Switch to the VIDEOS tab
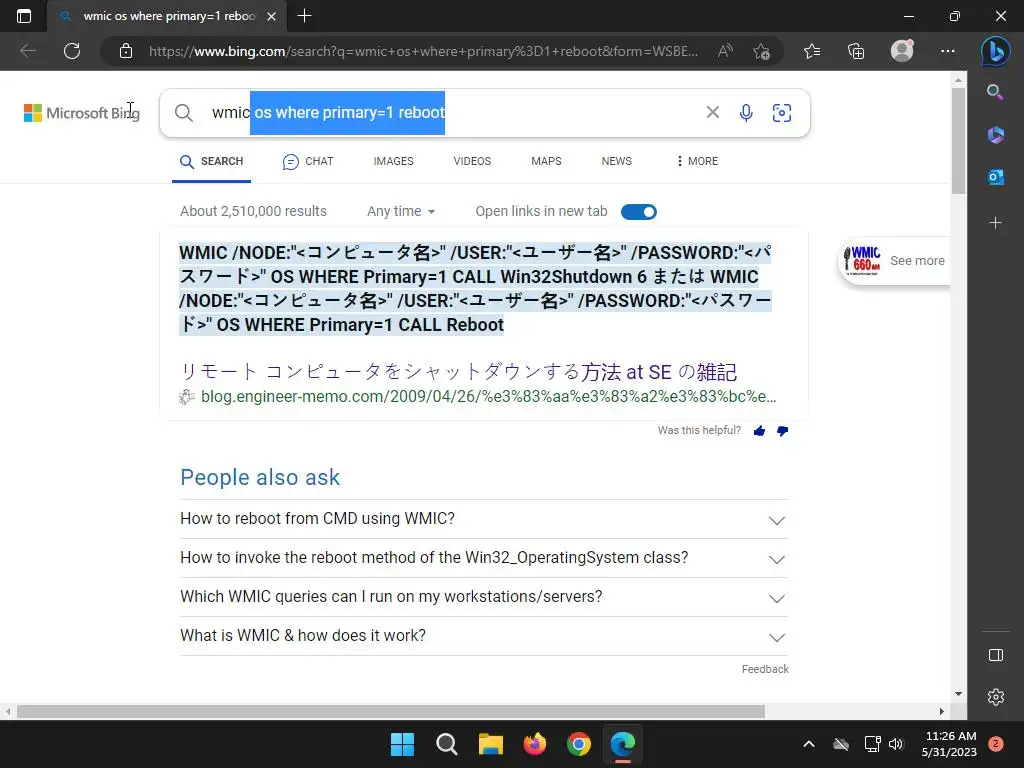1024x768 pixels. (472, 161)
